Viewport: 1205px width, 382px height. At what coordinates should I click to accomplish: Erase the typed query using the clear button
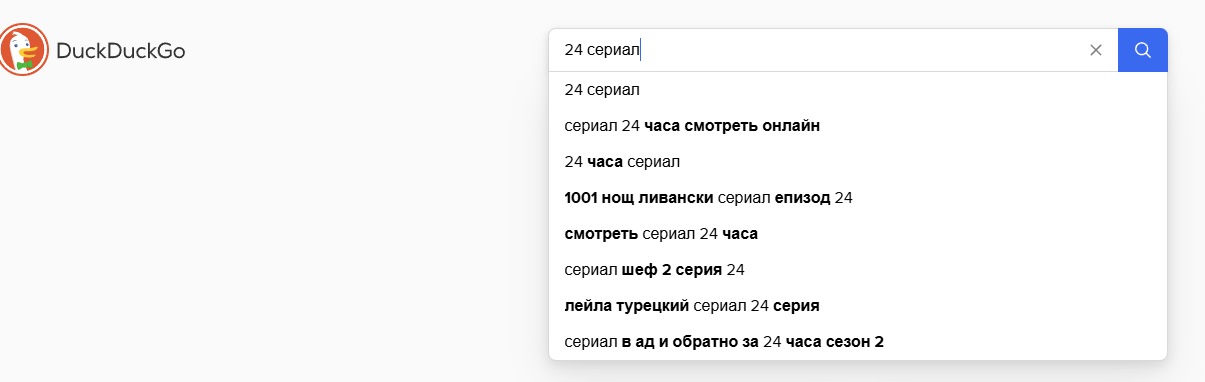(x=1096, y=50)
